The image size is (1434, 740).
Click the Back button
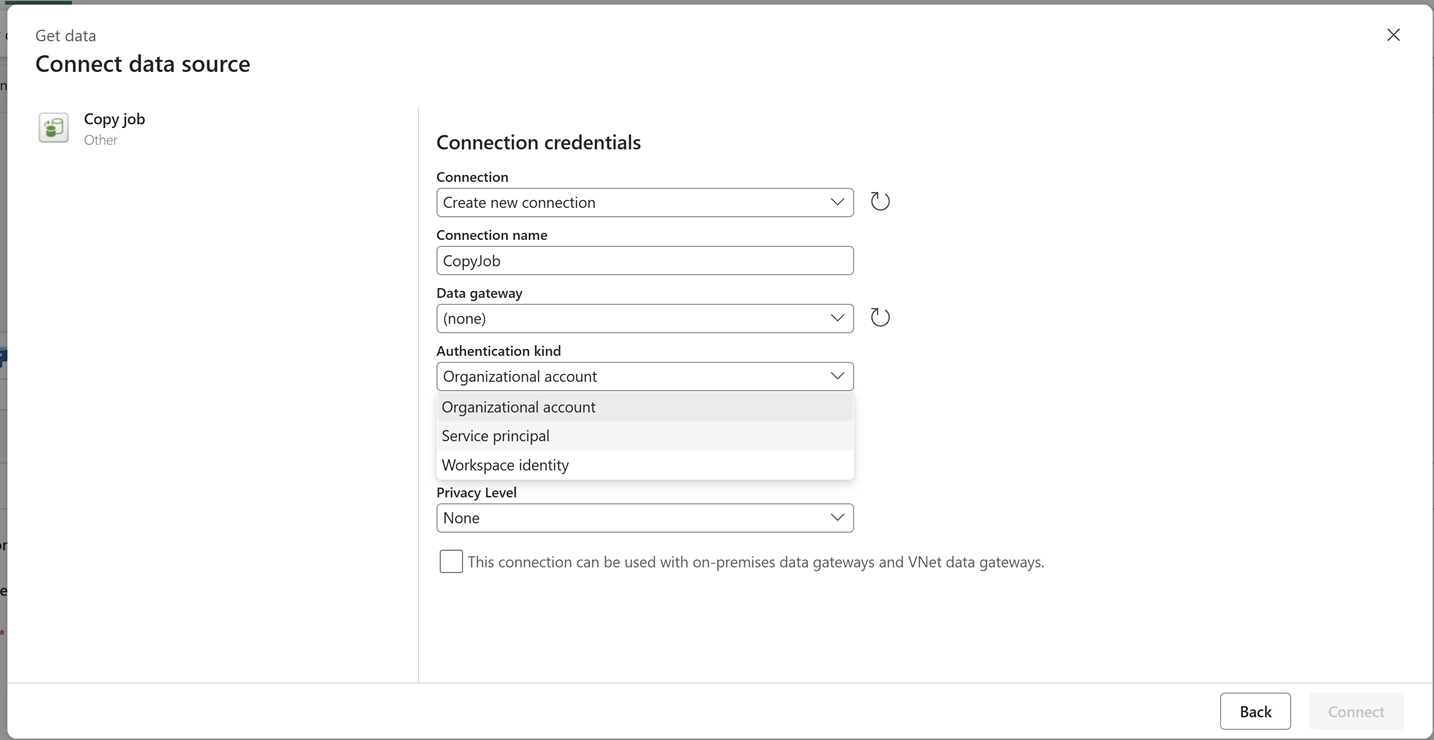1255,711
